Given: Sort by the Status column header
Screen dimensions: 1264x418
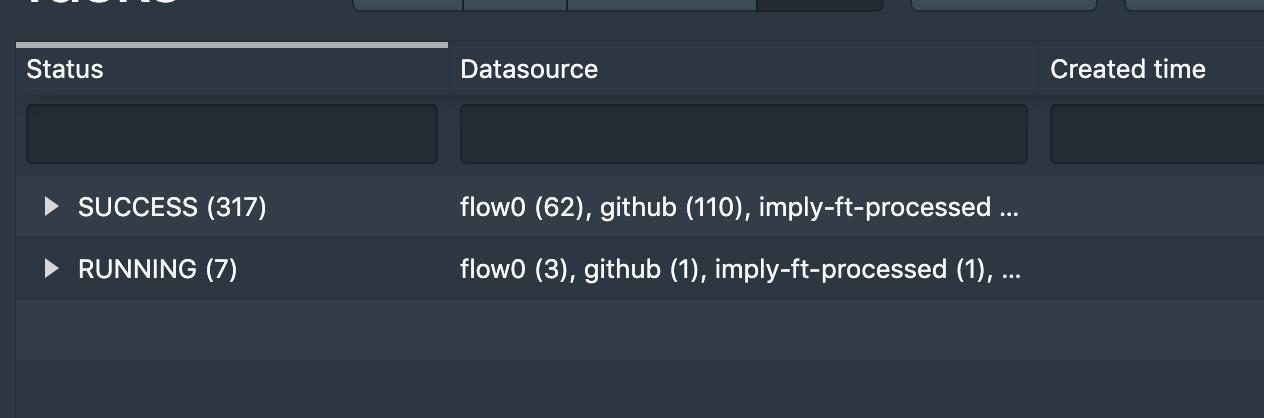Looking at the screenshot, I should (x=65, y=69).
